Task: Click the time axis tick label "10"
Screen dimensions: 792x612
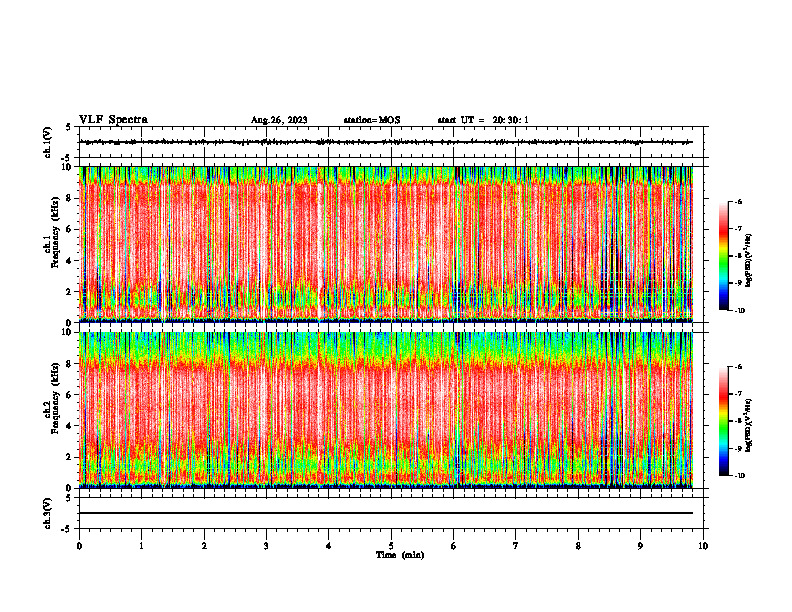Action: coord(703,546)
